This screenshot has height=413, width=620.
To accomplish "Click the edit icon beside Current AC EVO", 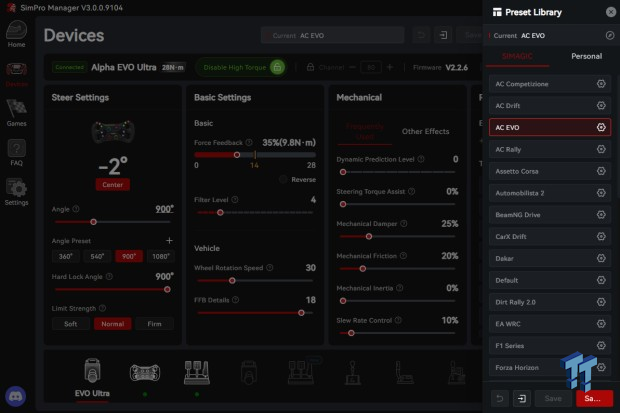I will pos(610,35).
